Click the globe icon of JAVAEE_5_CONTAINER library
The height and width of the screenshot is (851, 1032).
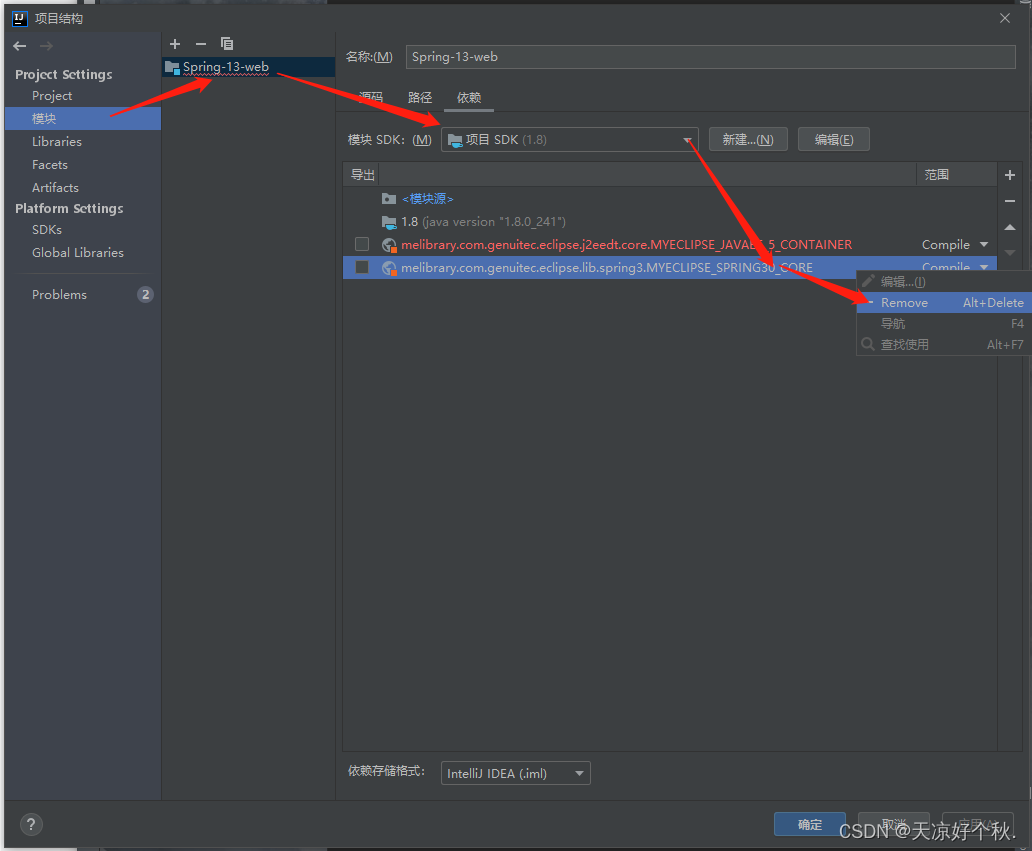click(389, 245)
